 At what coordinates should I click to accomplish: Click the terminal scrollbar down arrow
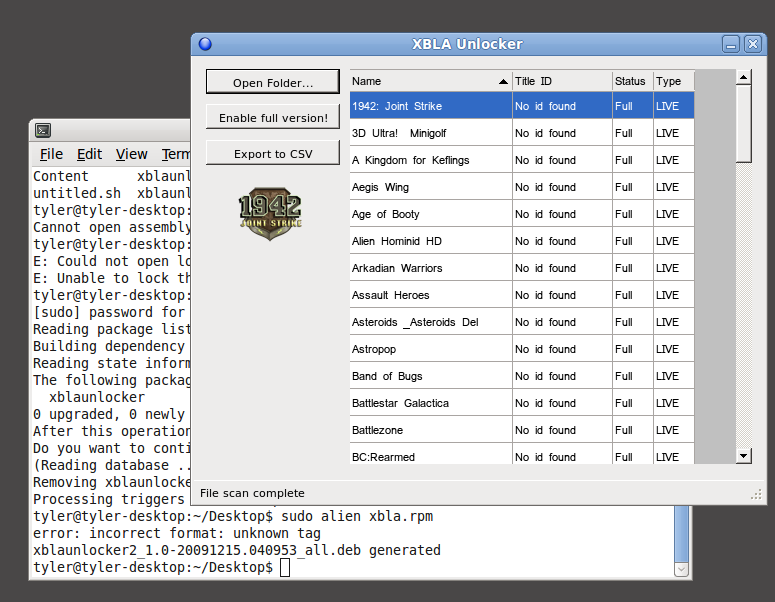(x=682, y=569)
